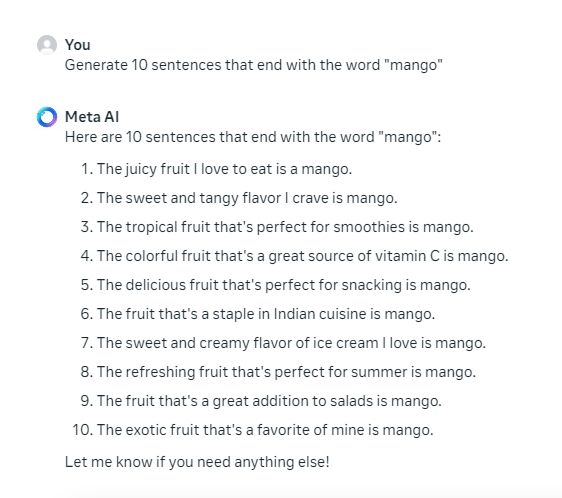Click 'Let me know if you need anything else!'
The width and height of the screenshot is (562, 498).
click(197, 462)
